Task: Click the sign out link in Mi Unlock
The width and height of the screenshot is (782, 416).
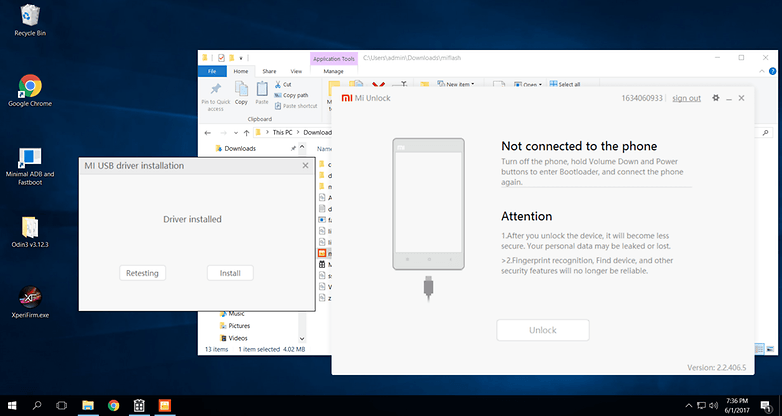Action: coord(686,98)
